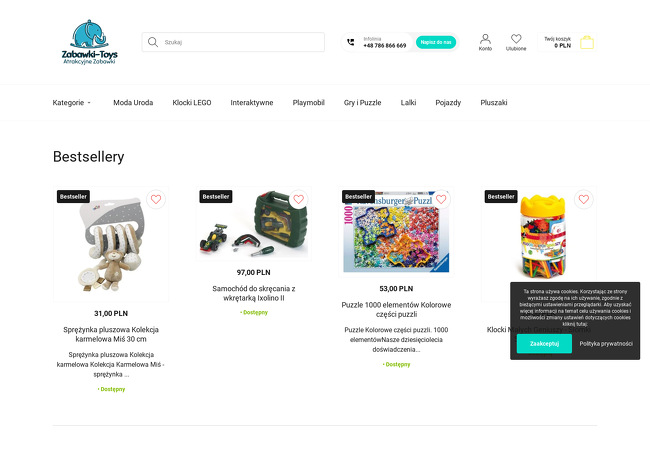Viewport: 650px width, 450px height.
Task: Click the Zabawki-Toys elephant logo
Action: (90, 42)
